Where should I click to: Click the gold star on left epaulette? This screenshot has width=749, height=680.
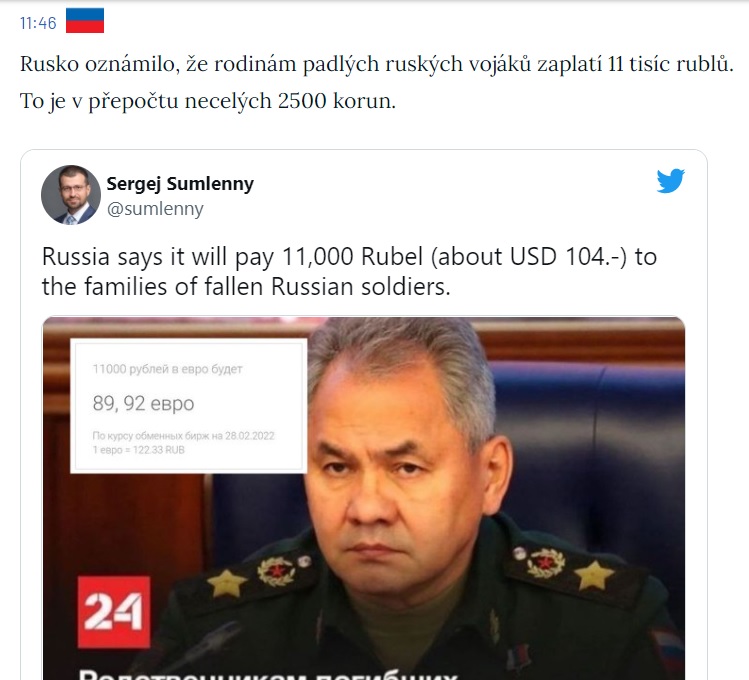click(x=226, y=583)
